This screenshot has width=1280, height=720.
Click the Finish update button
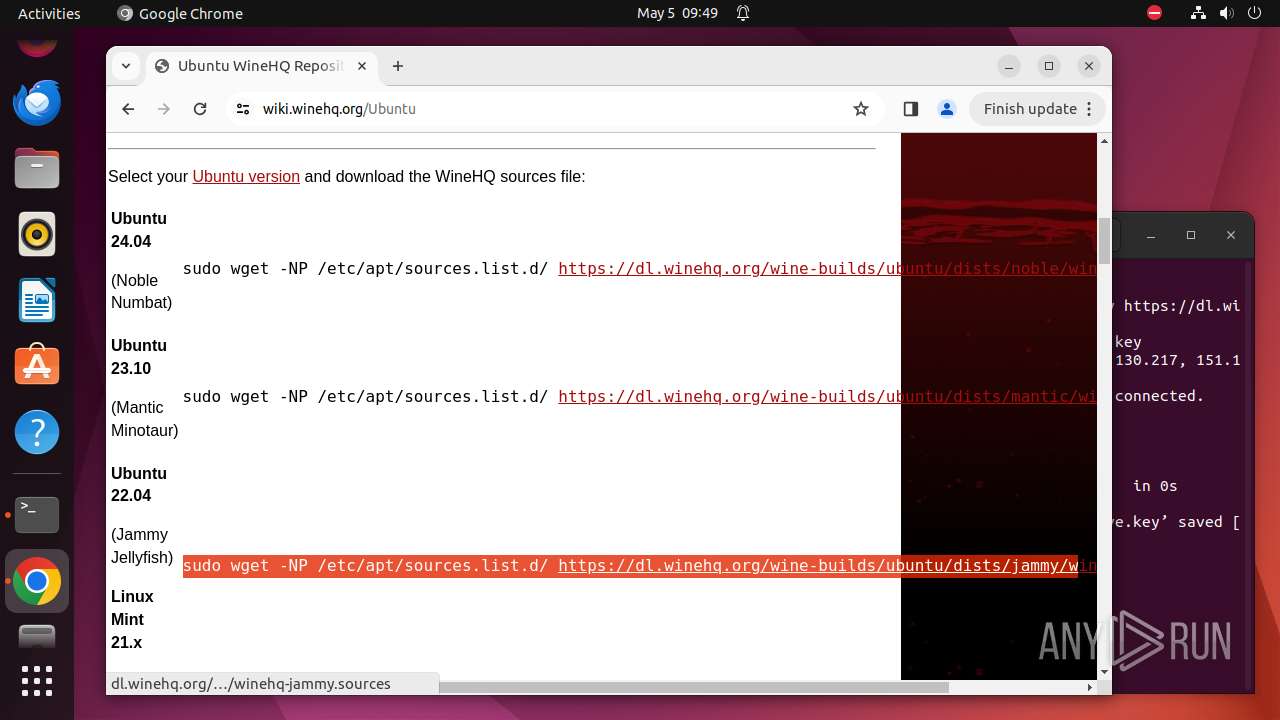tap(1037, 109)
